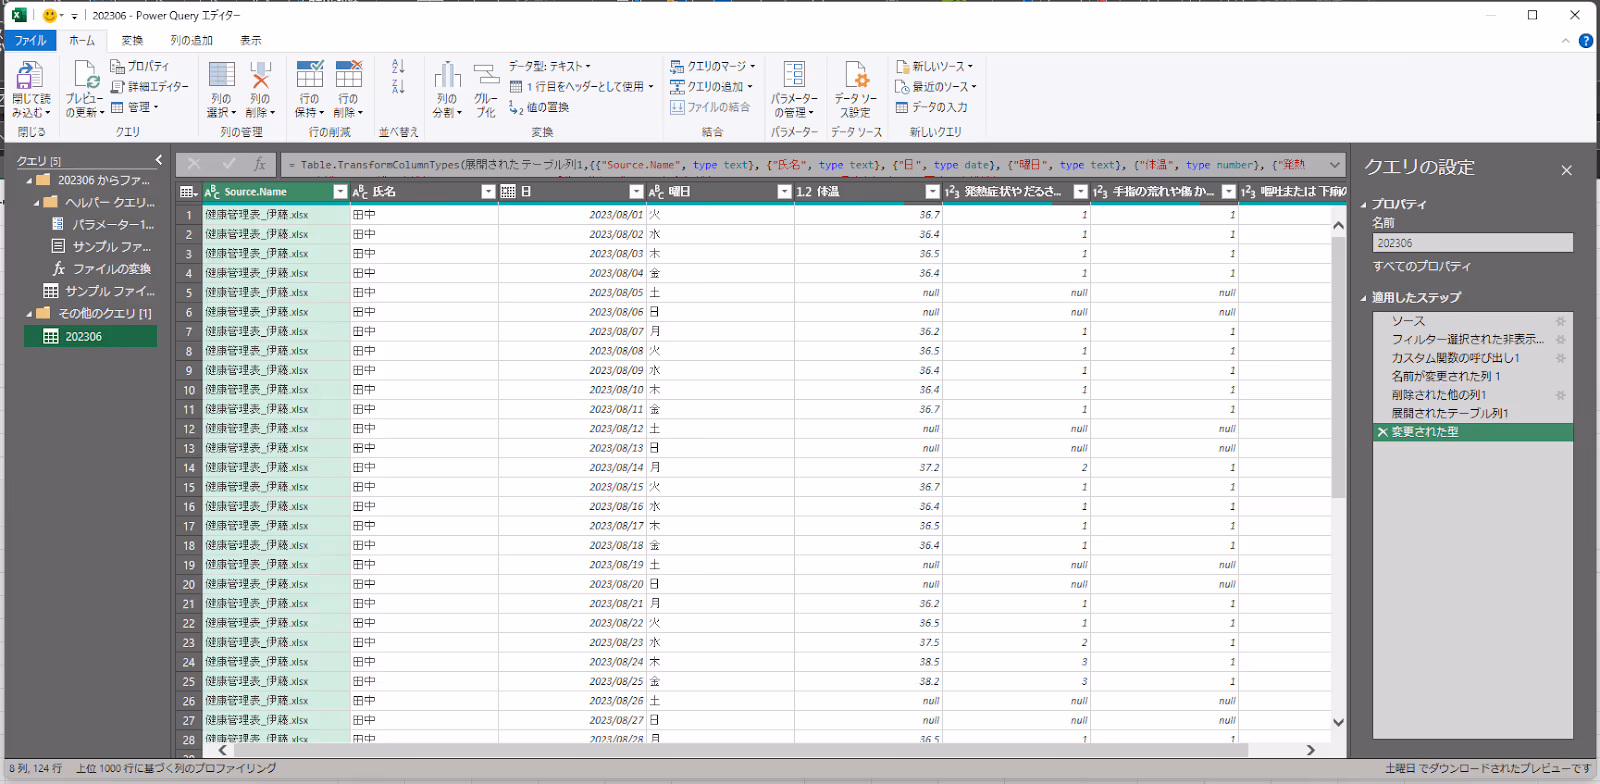Image resolution: width=1600 pixels, height=784 pixels.
Task: Expand the formula bar with chevron
Action: [x=1334, y=164]
